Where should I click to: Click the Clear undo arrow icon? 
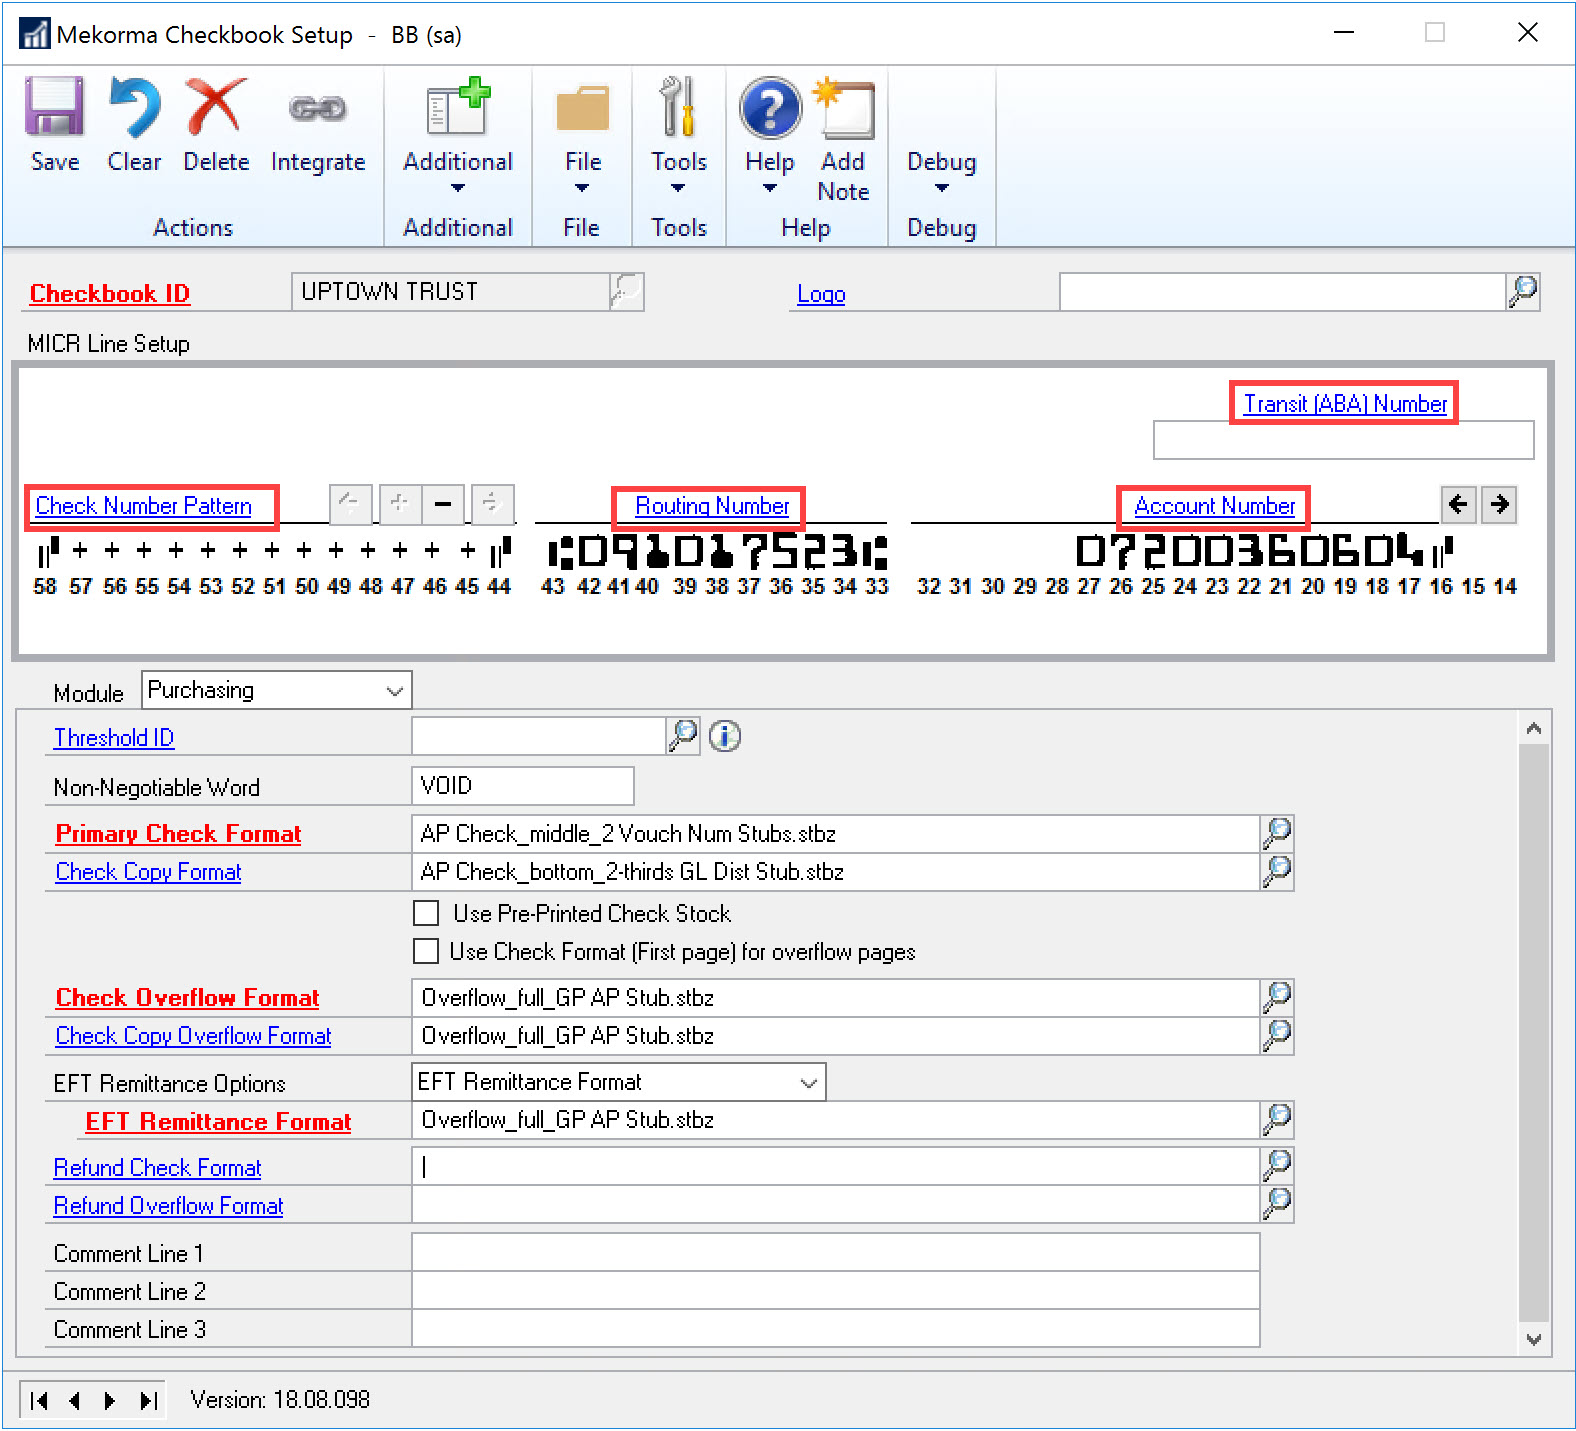point(134,107)
